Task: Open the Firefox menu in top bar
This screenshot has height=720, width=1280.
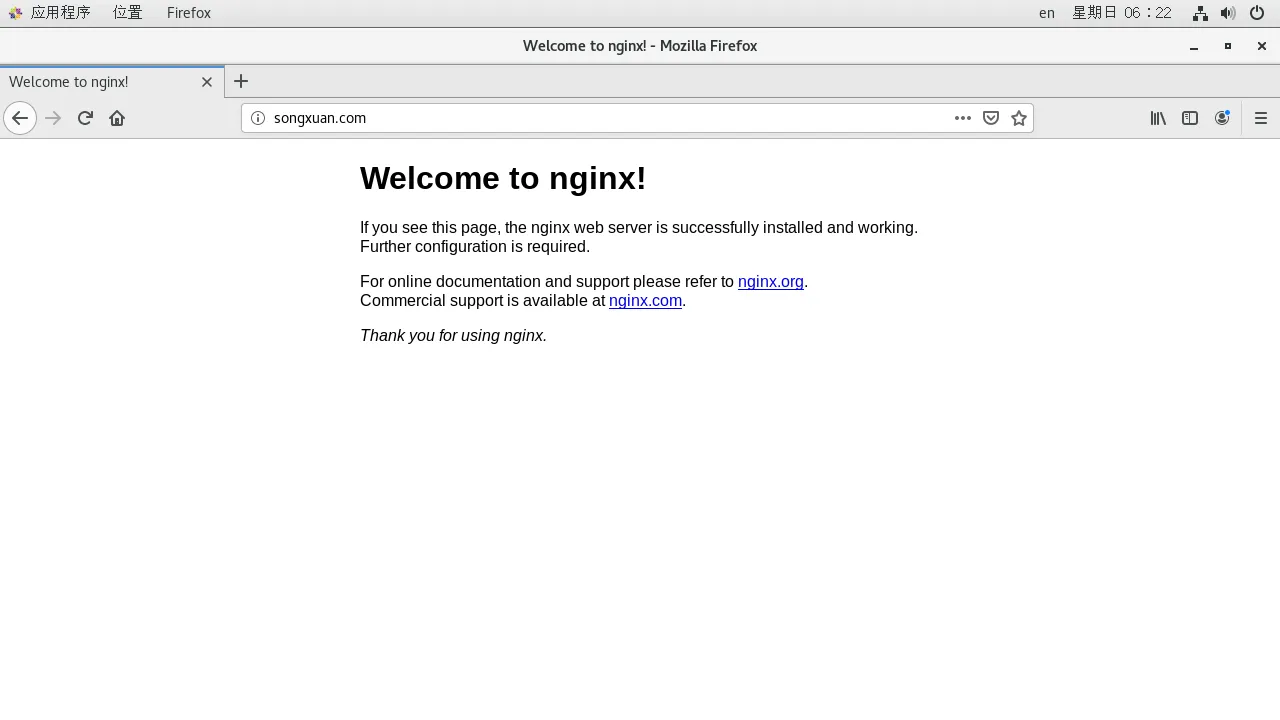Action: pos(189,13)
